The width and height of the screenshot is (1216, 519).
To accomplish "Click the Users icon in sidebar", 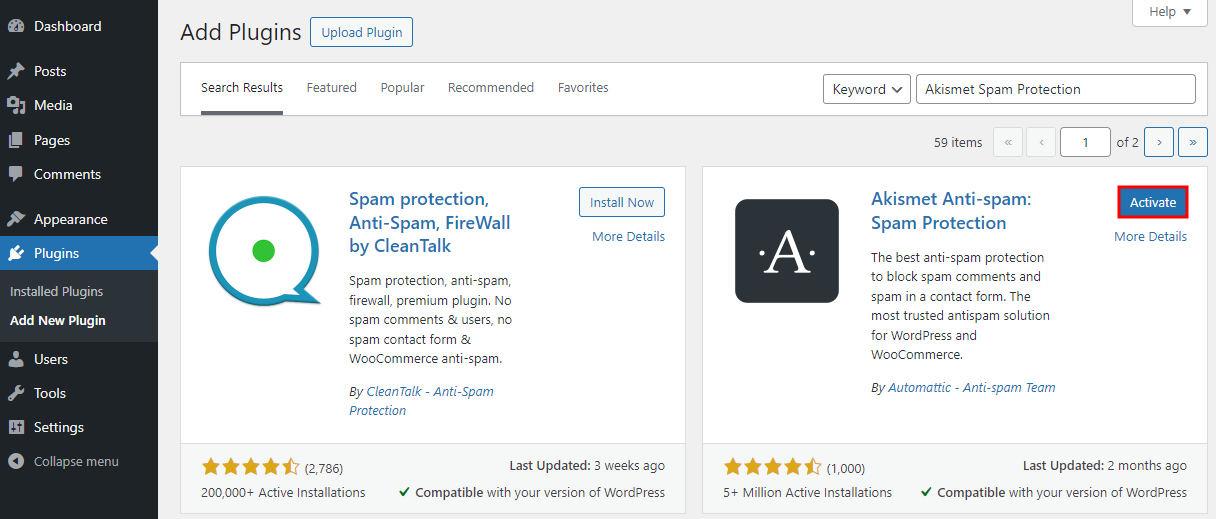I will pos(16,359).
